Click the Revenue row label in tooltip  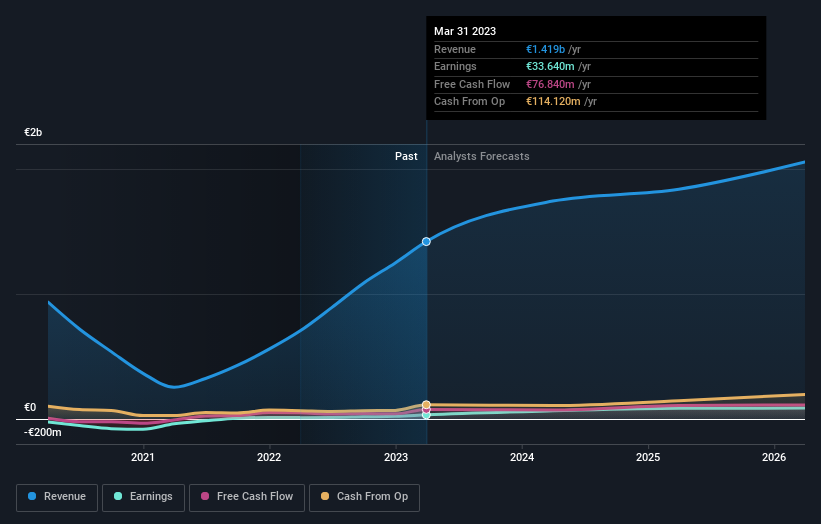click(x=455, y=49)
